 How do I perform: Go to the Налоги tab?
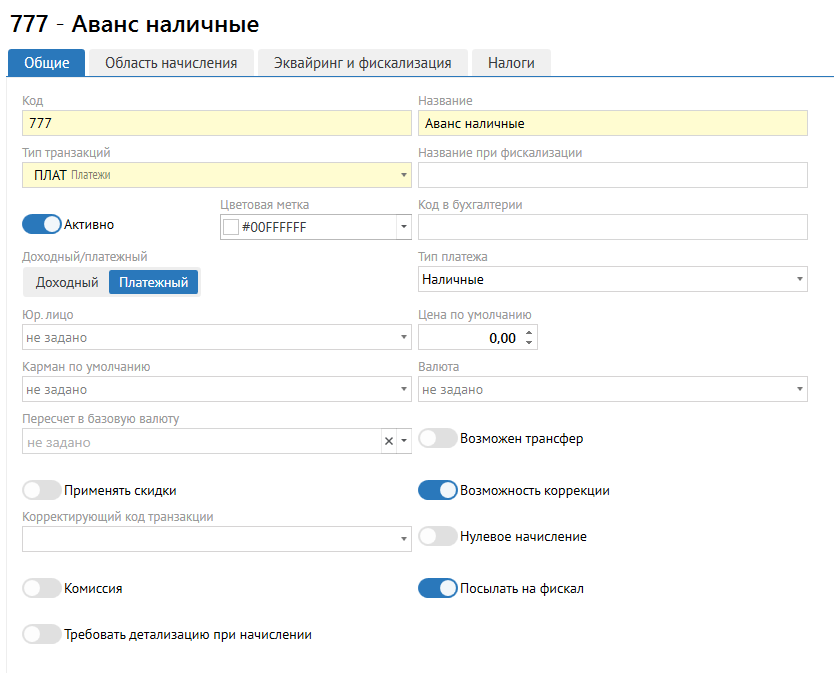[511, 62]
